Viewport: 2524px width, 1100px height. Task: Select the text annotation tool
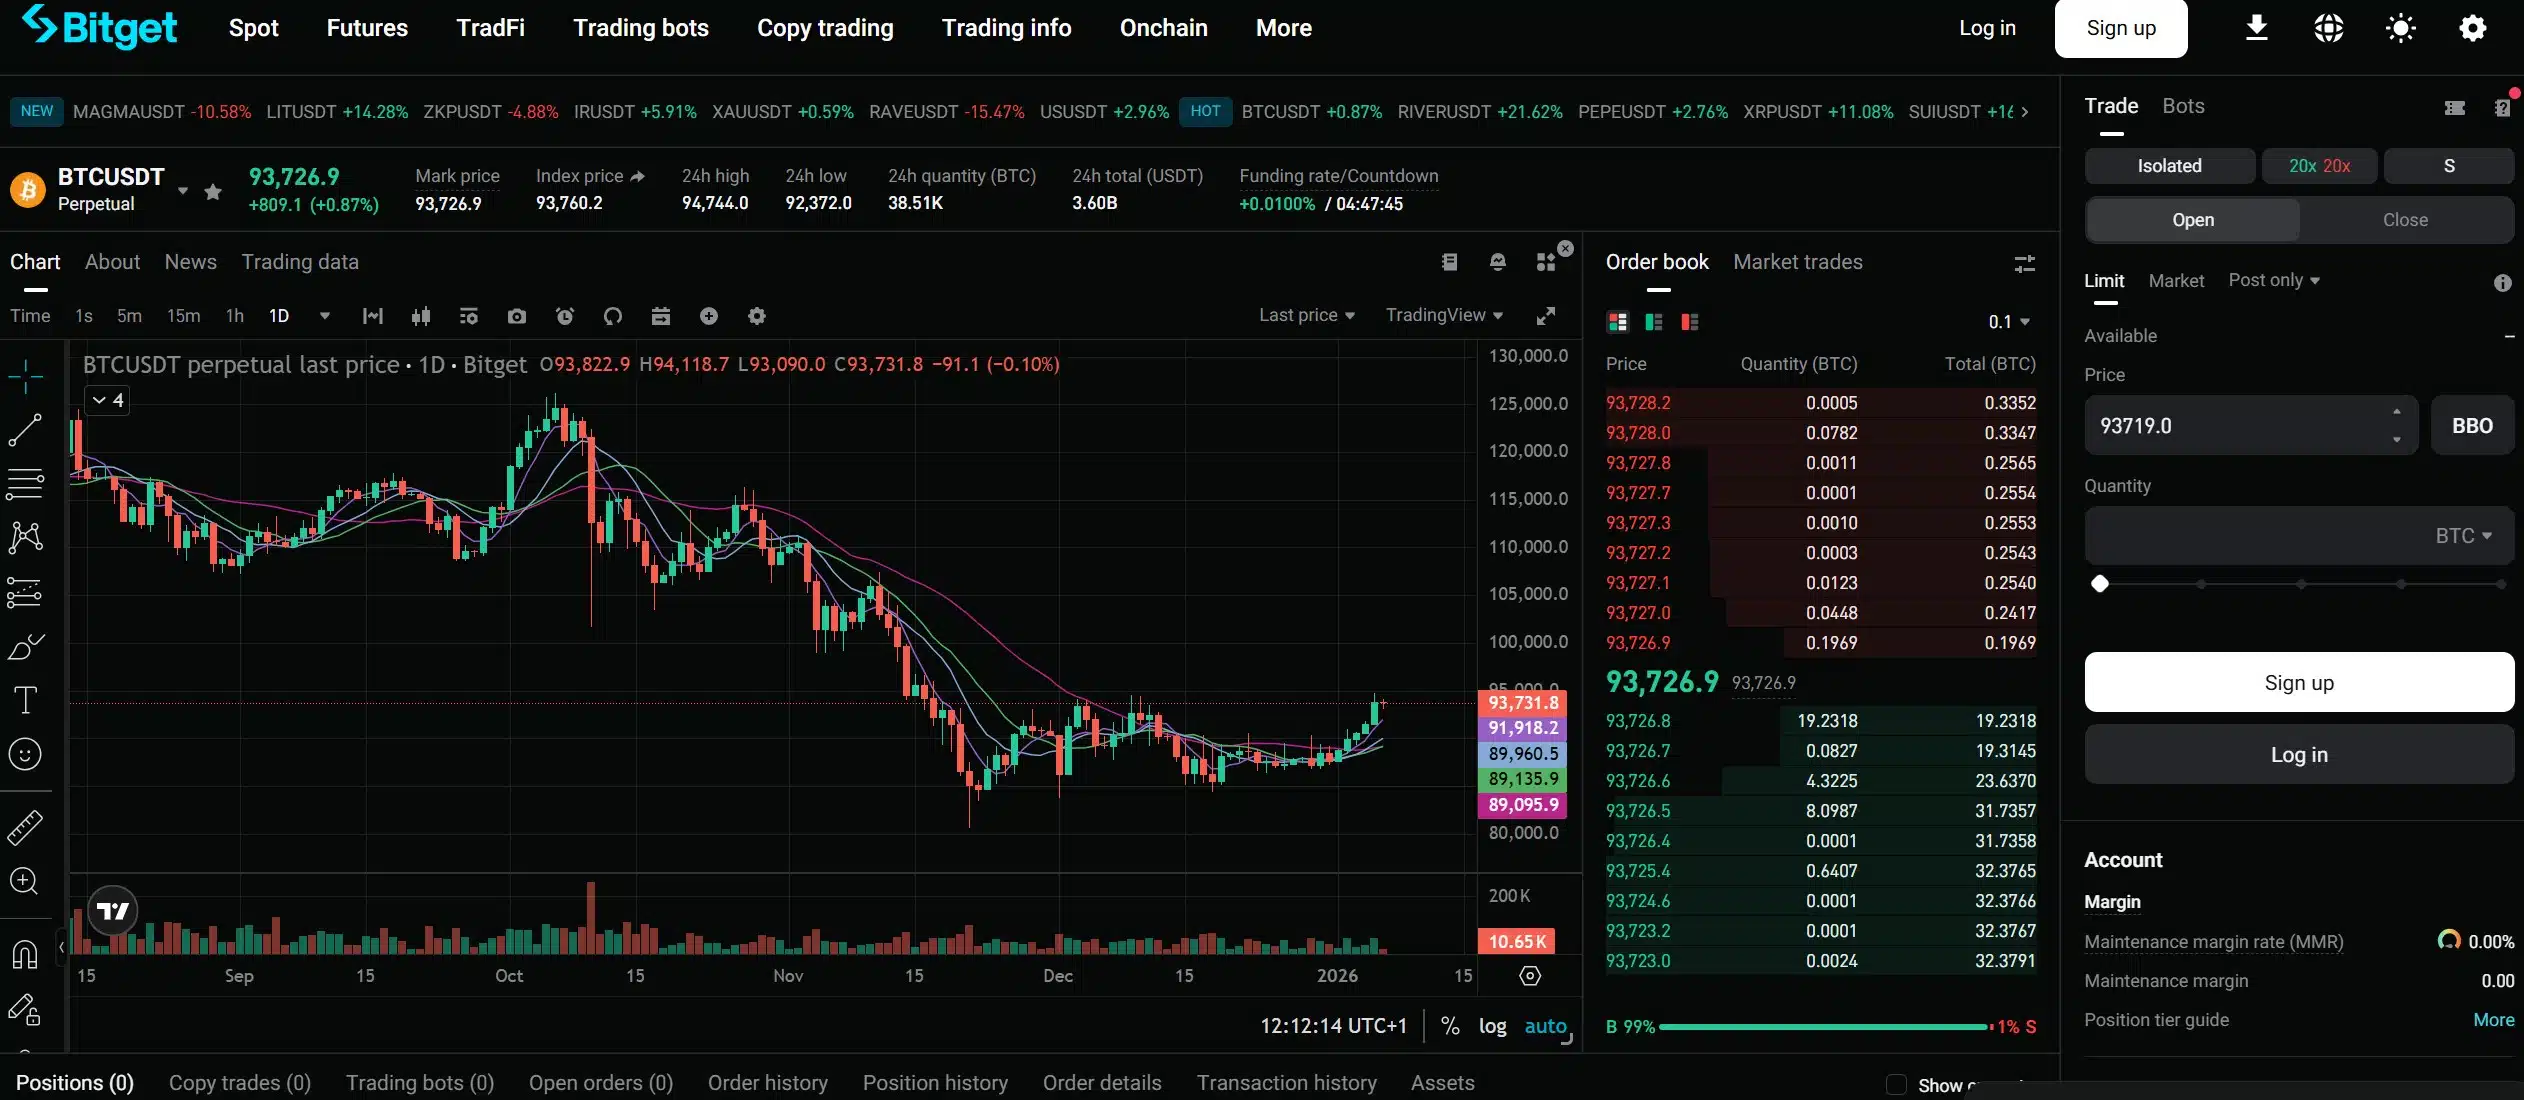pyautogui.click(x=25, y=699)
